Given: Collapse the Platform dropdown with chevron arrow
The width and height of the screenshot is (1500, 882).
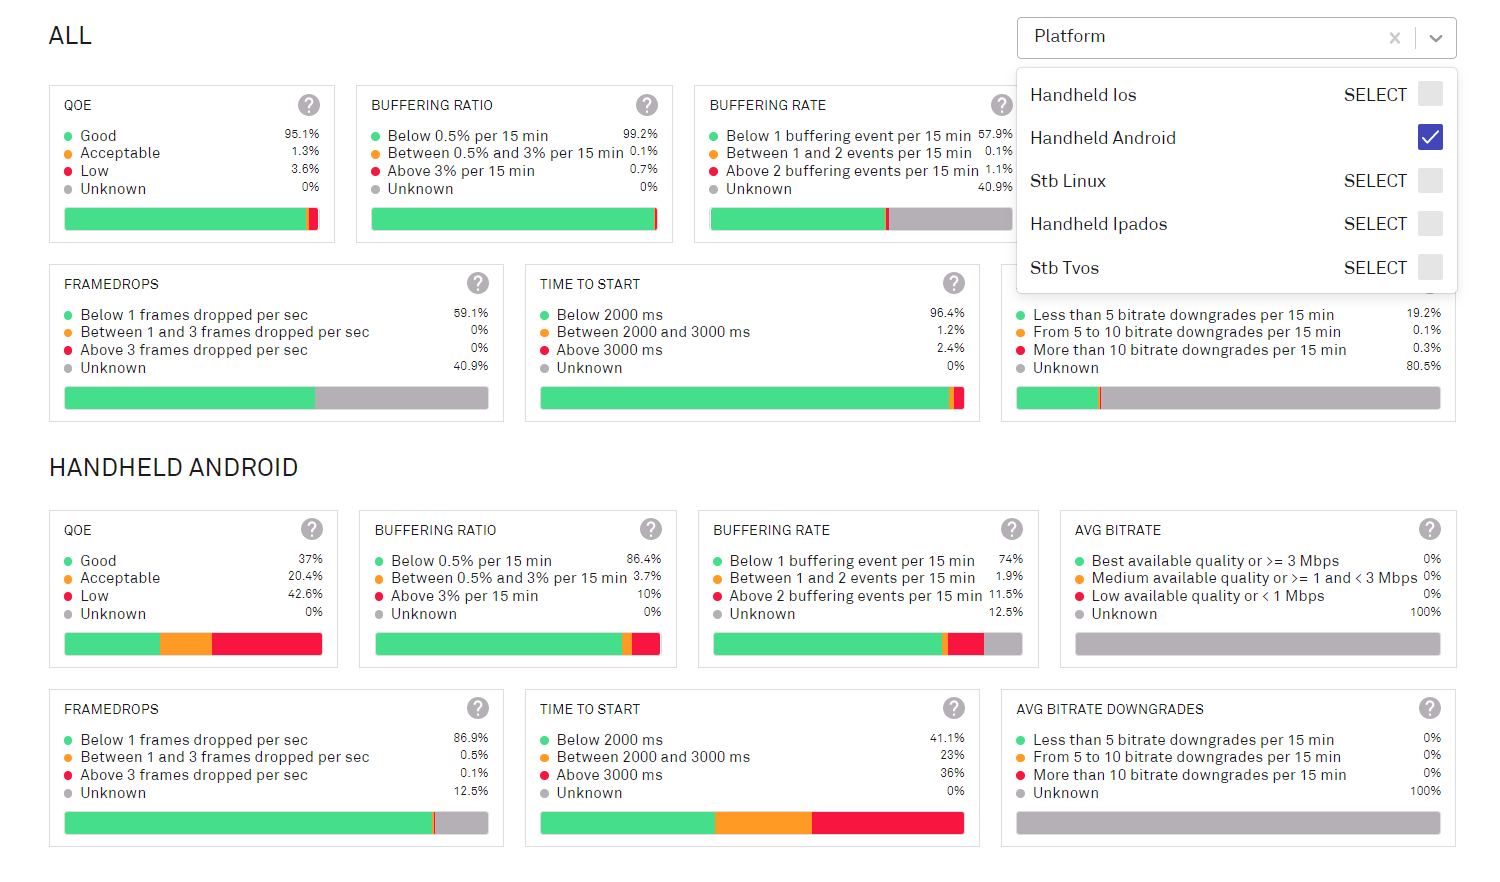Looking at the screenshot, I should (x=1436, y=38).
